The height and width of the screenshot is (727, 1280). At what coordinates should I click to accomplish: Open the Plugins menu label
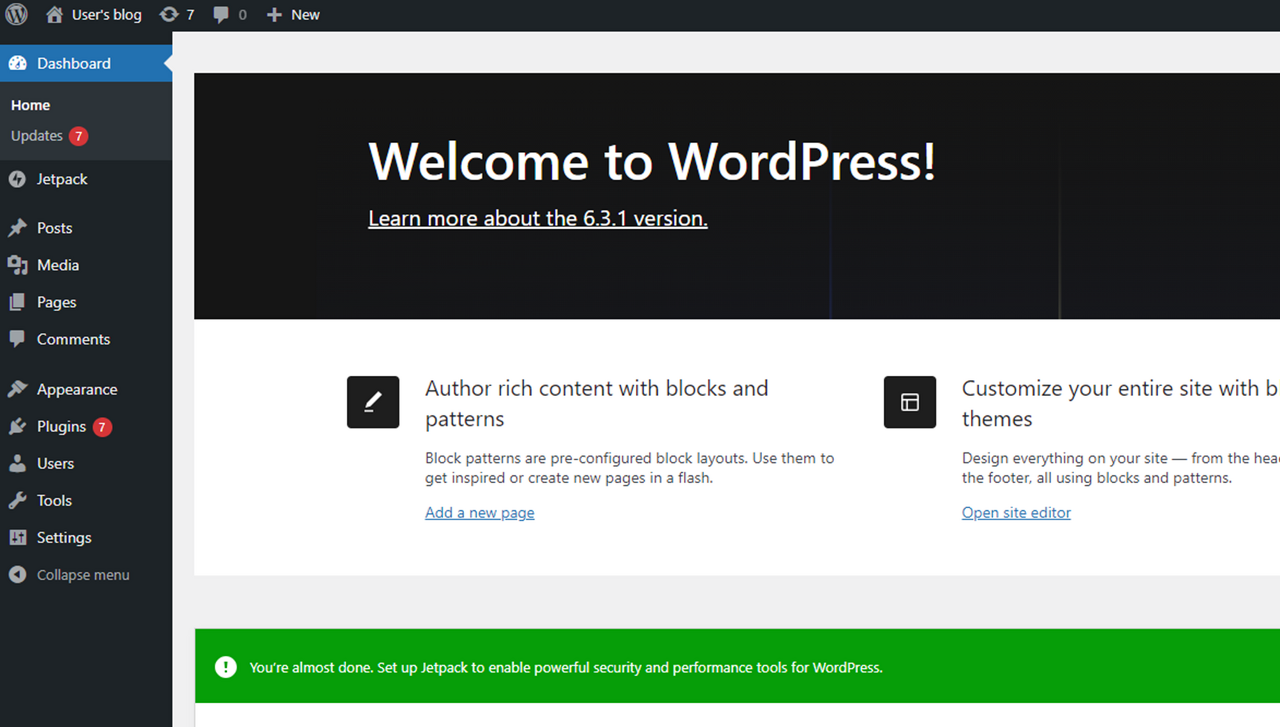(61, 426)
